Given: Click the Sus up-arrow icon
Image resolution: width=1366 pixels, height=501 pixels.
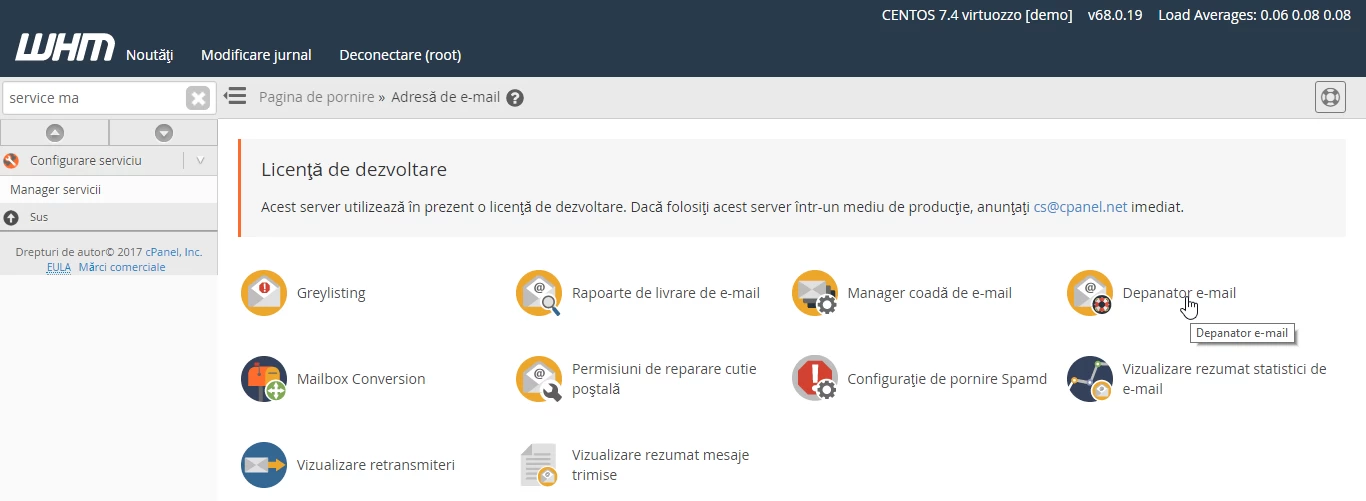Looking at the screenshot, I should [x=11, y=217].
